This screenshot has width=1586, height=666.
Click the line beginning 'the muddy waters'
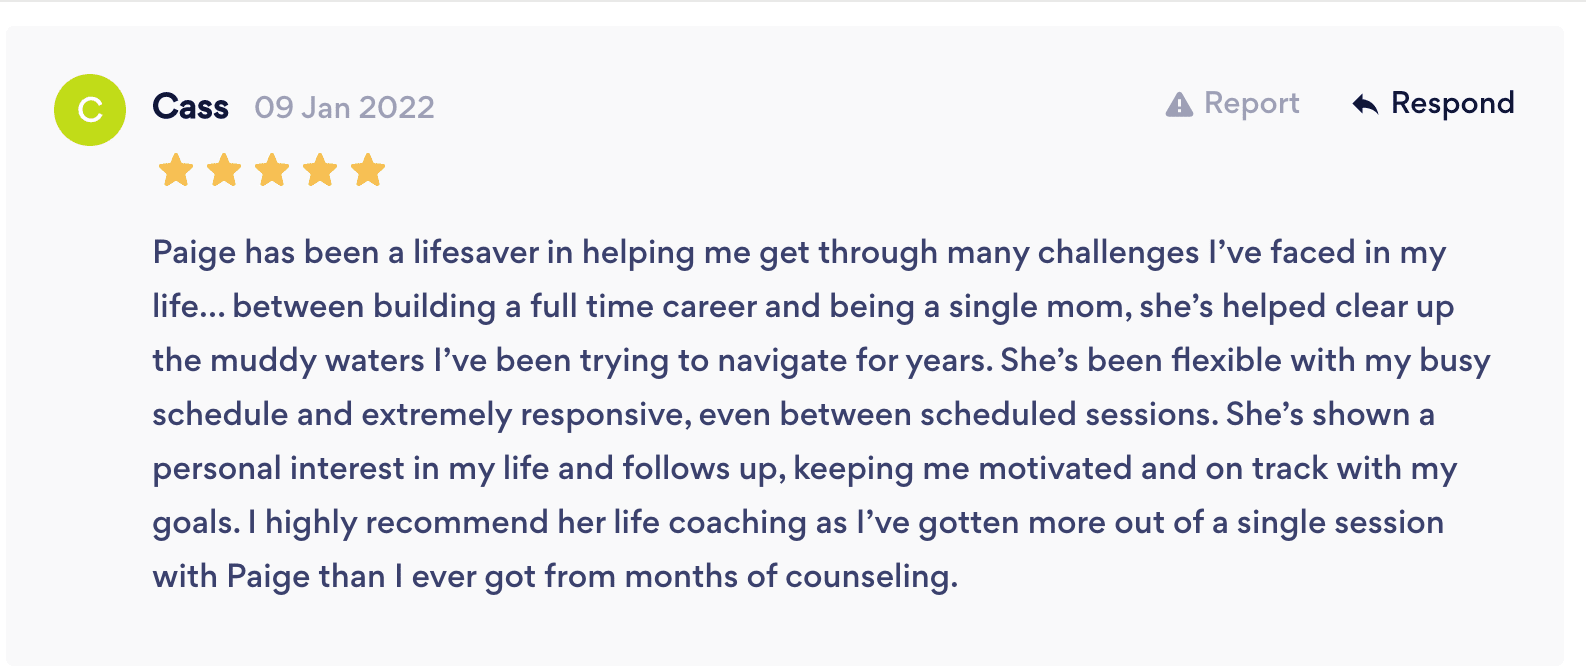tap(820, 360)
